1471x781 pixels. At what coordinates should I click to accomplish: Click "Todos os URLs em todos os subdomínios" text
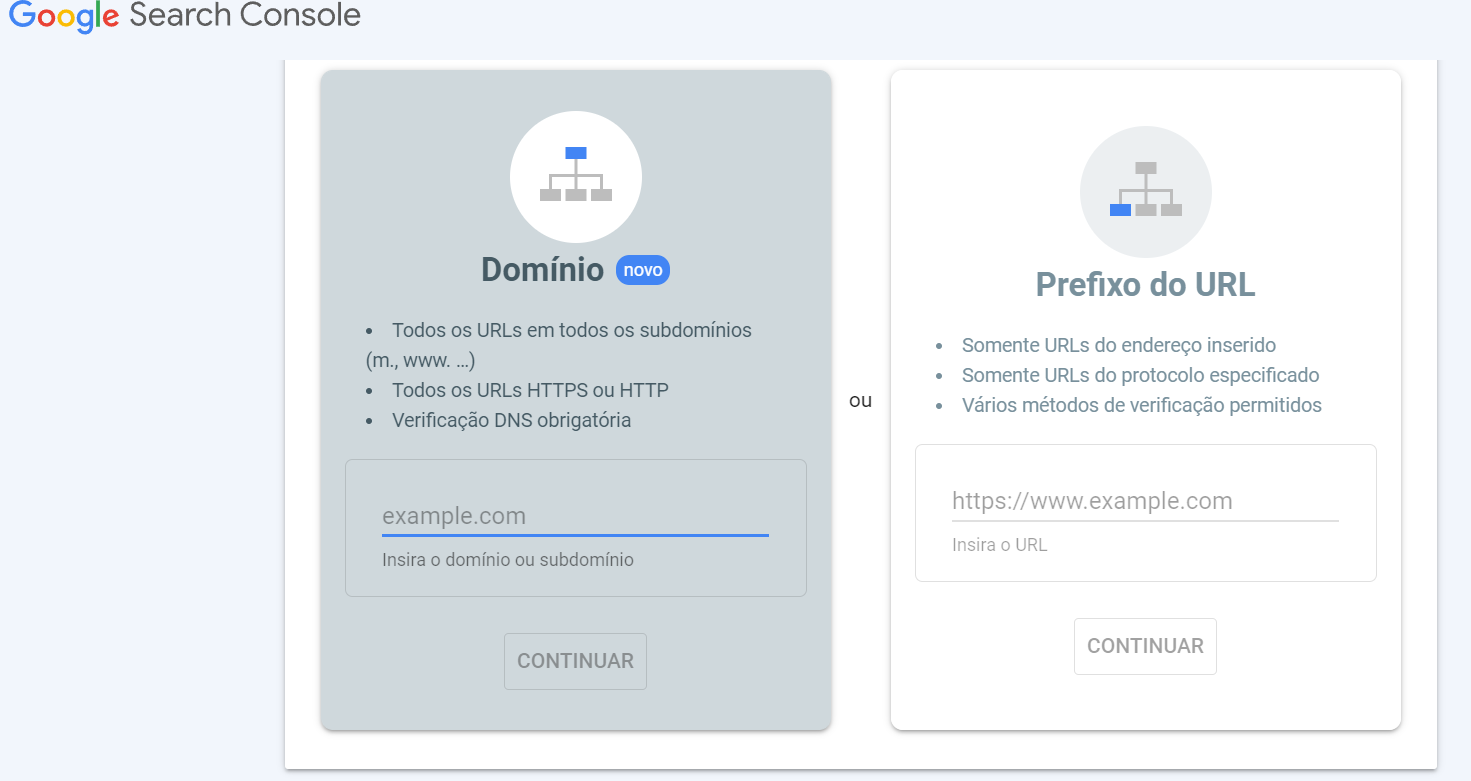[x=572, y=330]
